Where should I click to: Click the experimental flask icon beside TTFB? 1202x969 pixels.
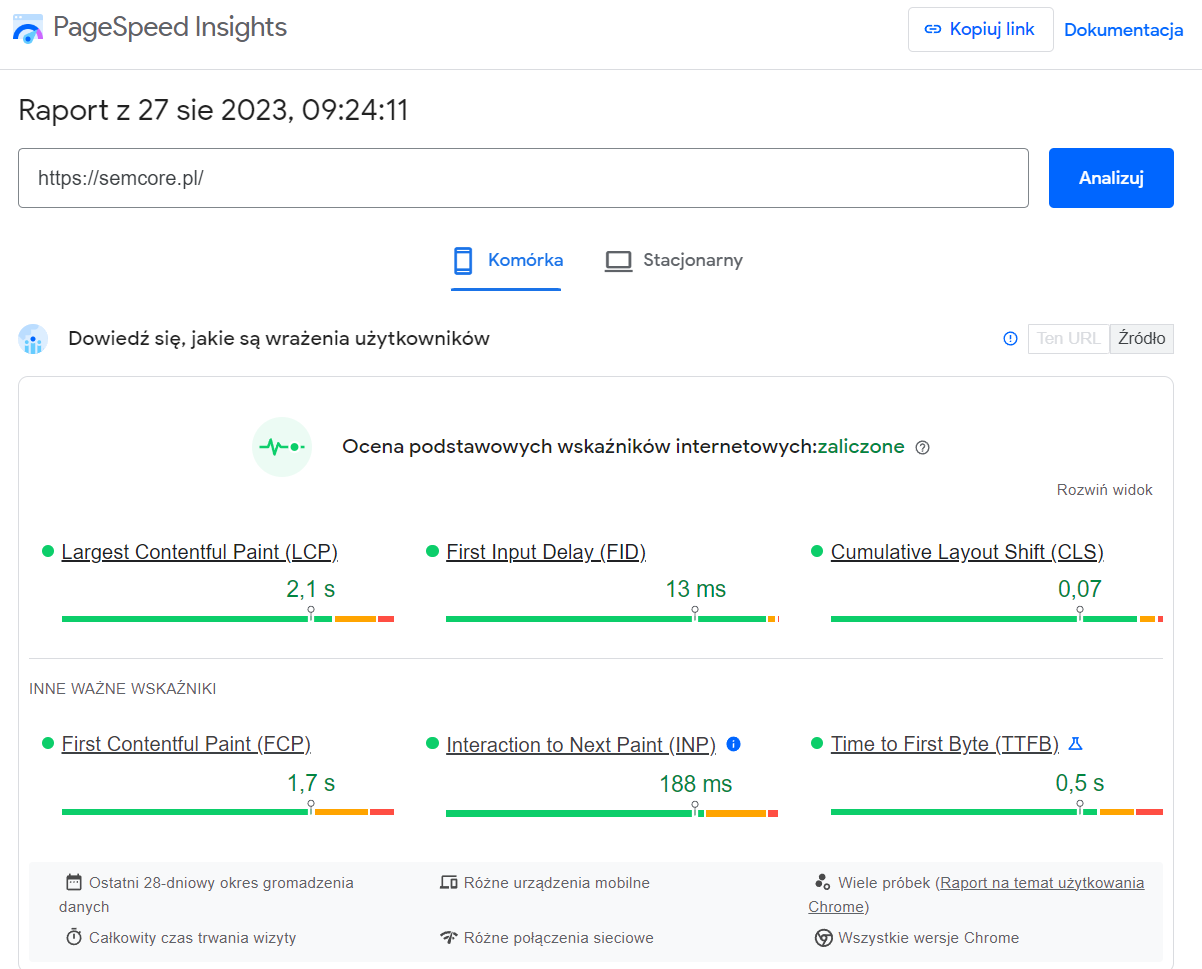(1076, 744)
